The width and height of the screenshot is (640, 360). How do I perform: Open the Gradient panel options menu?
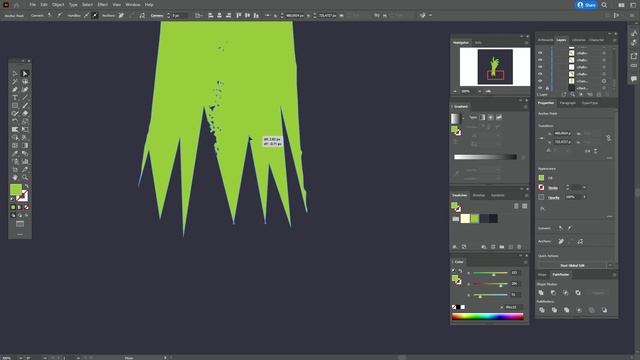tap(526, 107)
